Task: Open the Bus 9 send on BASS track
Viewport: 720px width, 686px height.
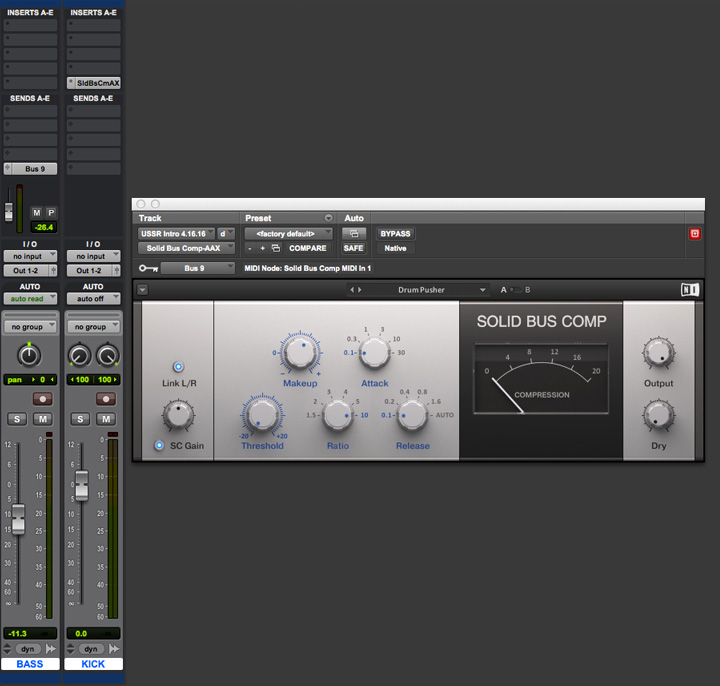Action: pos(30,169)
